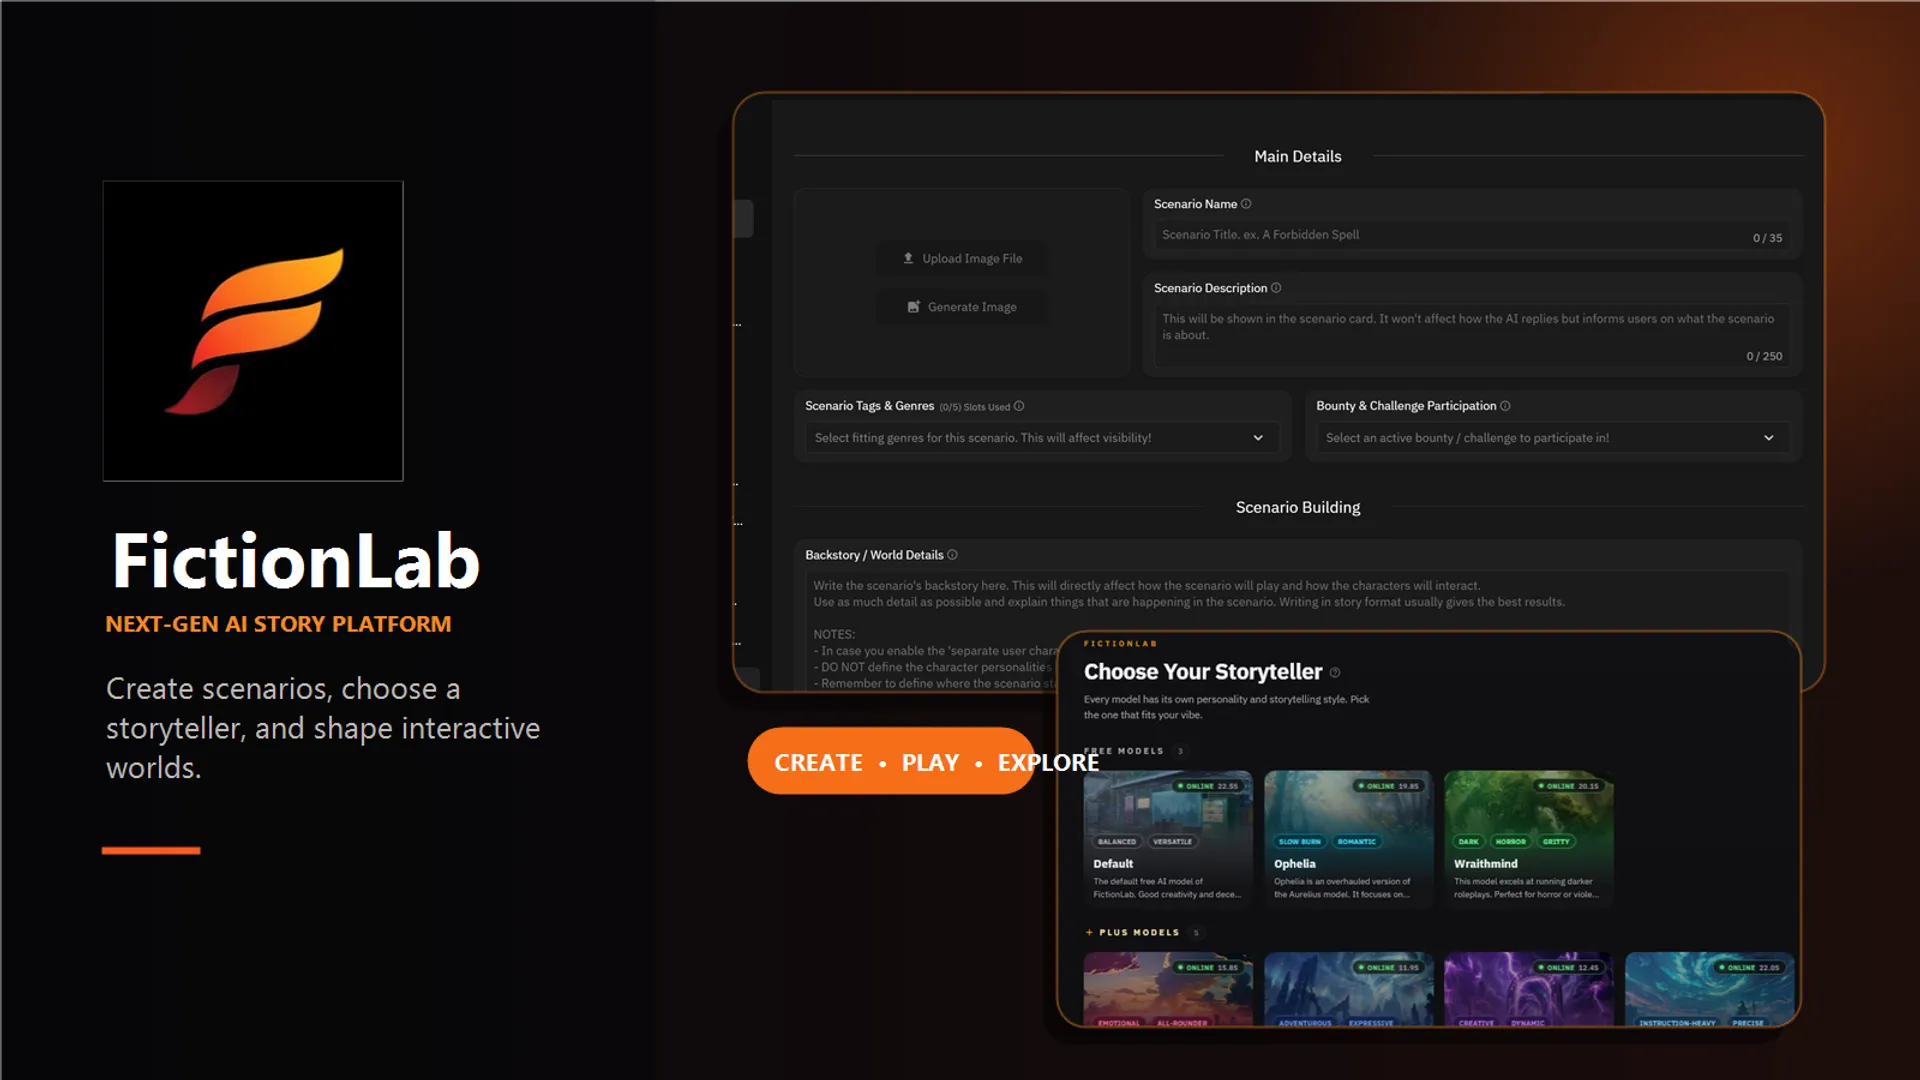Click the Romantic tag on Ophelia card
This screenshot has height=1080, width=1920.
[x=1357, y=842]
